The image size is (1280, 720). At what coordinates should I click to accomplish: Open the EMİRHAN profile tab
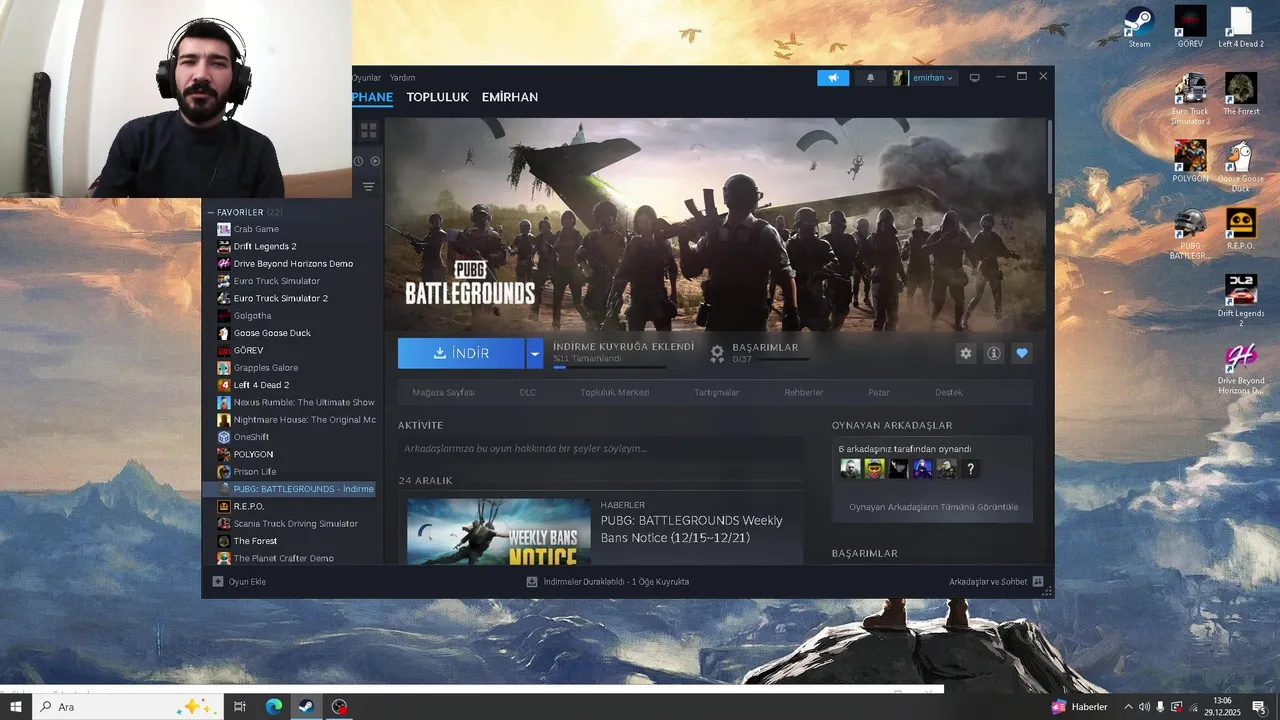510,97
